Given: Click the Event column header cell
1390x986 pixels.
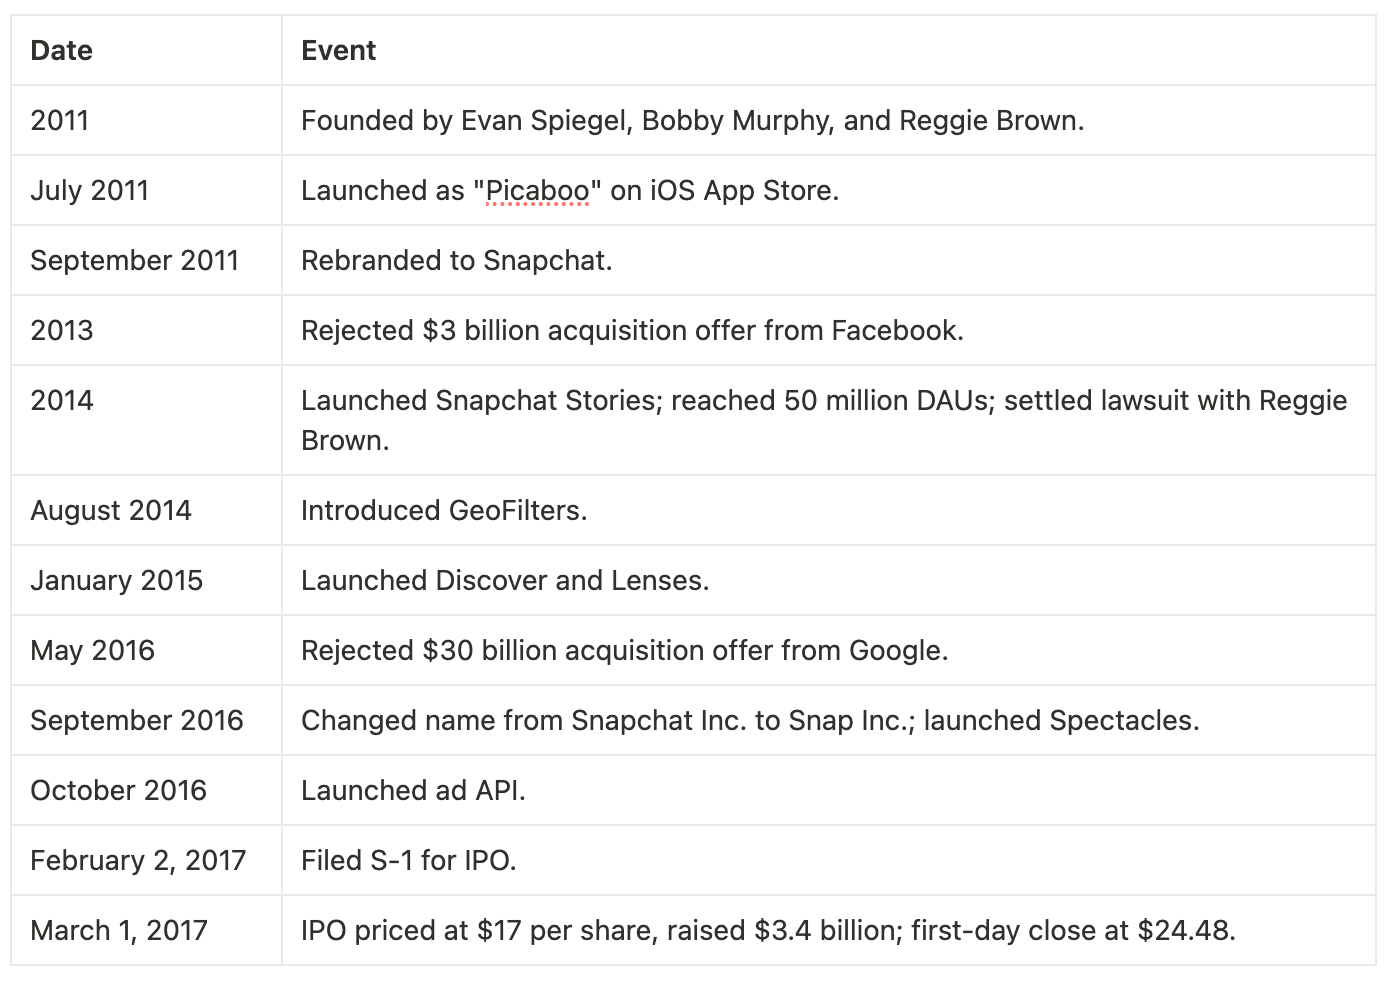Looking at the screenshot, I should click(828, 50).
